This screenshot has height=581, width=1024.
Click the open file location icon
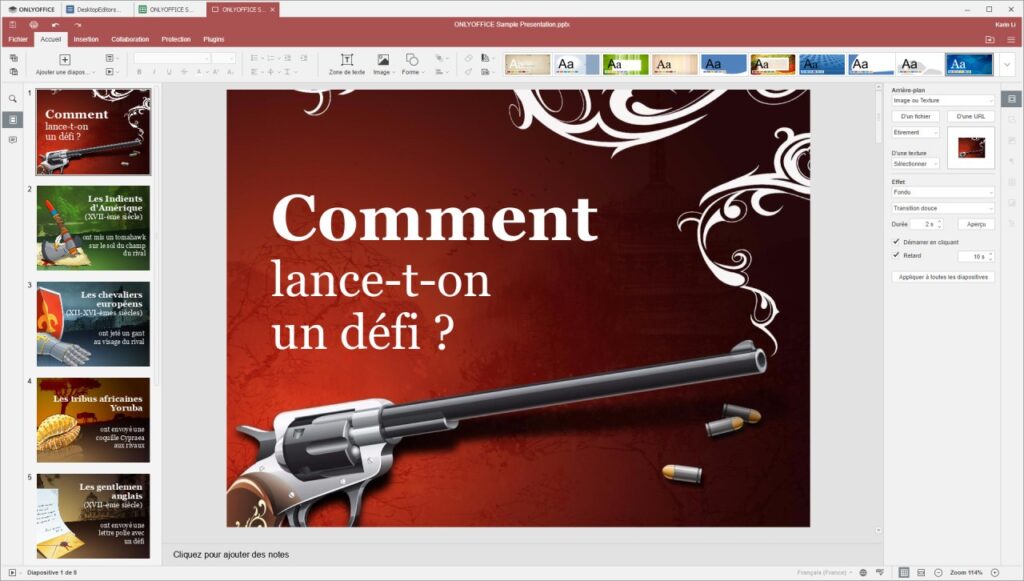(x=990, y=40)
